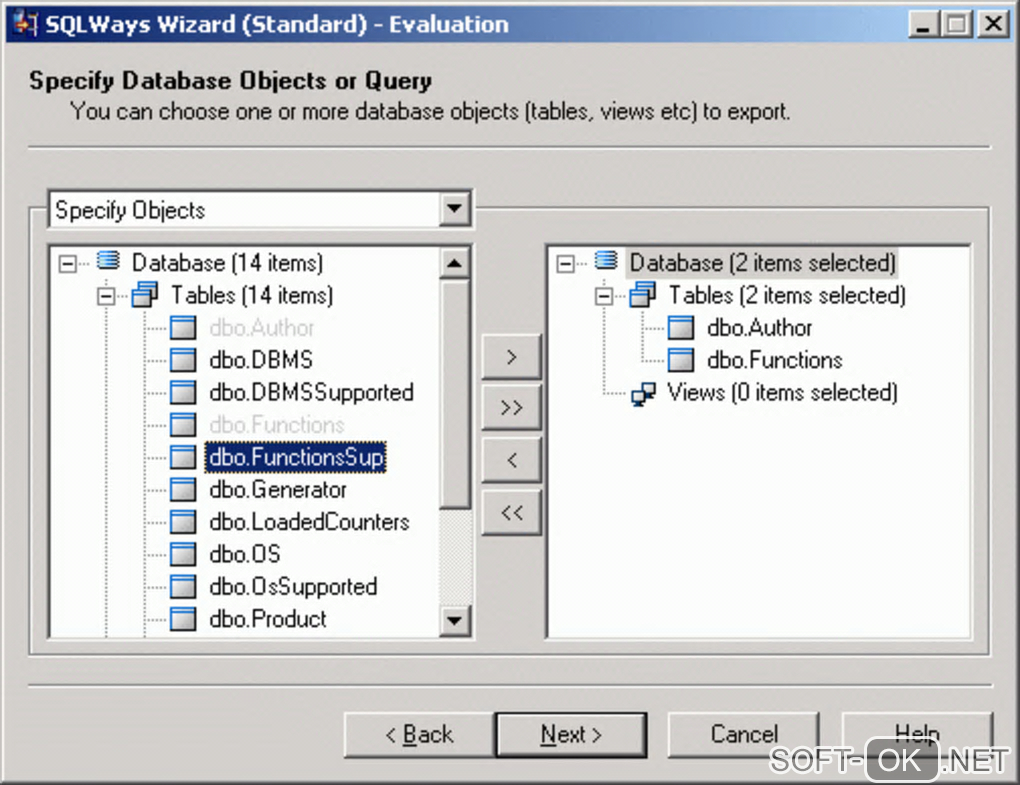The image size is (1020, 785).
Task: Collapse Database (2 items selected) node
Action: click(x=565, y=263)
